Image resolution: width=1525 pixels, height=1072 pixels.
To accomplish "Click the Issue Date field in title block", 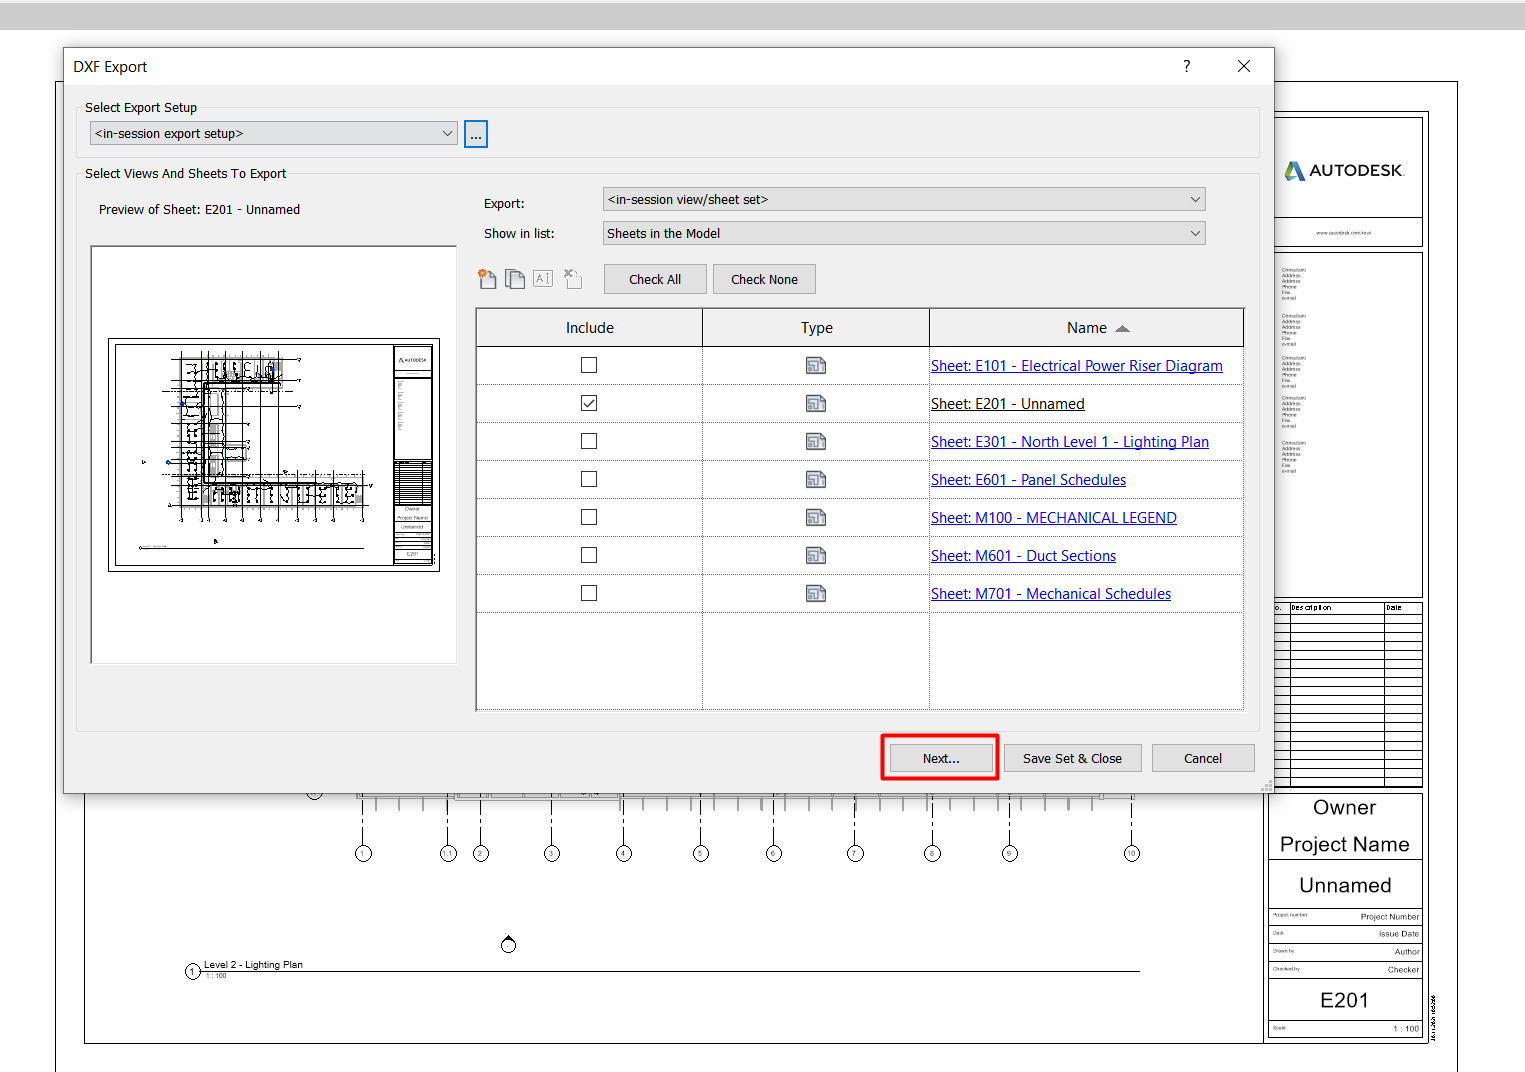I will (x=1398, y=934).
